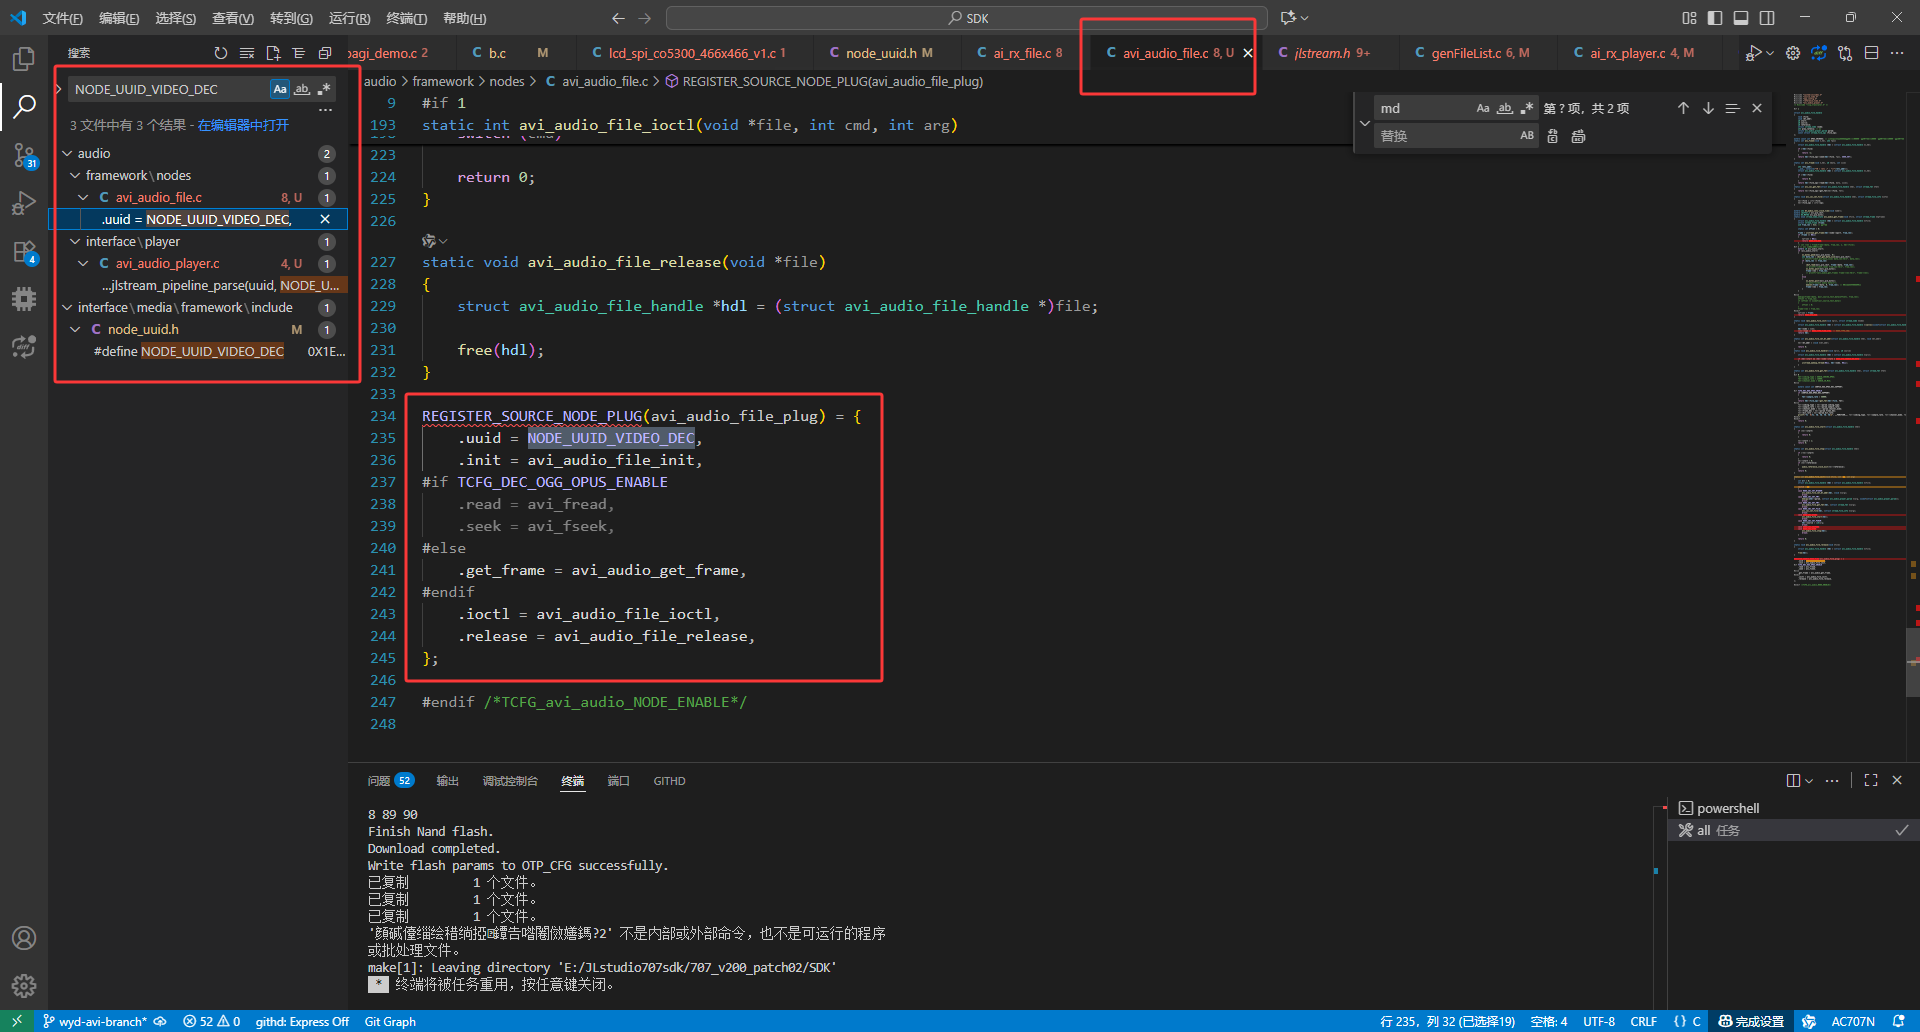The height and width of the screenshot is (1032, 1920).
Task: Clear the search results list
Action: (247, 53)
